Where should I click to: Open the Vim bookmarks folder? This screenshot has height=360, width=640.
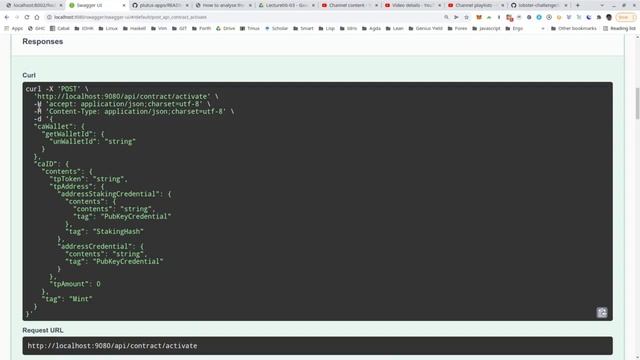pos(159,29)
